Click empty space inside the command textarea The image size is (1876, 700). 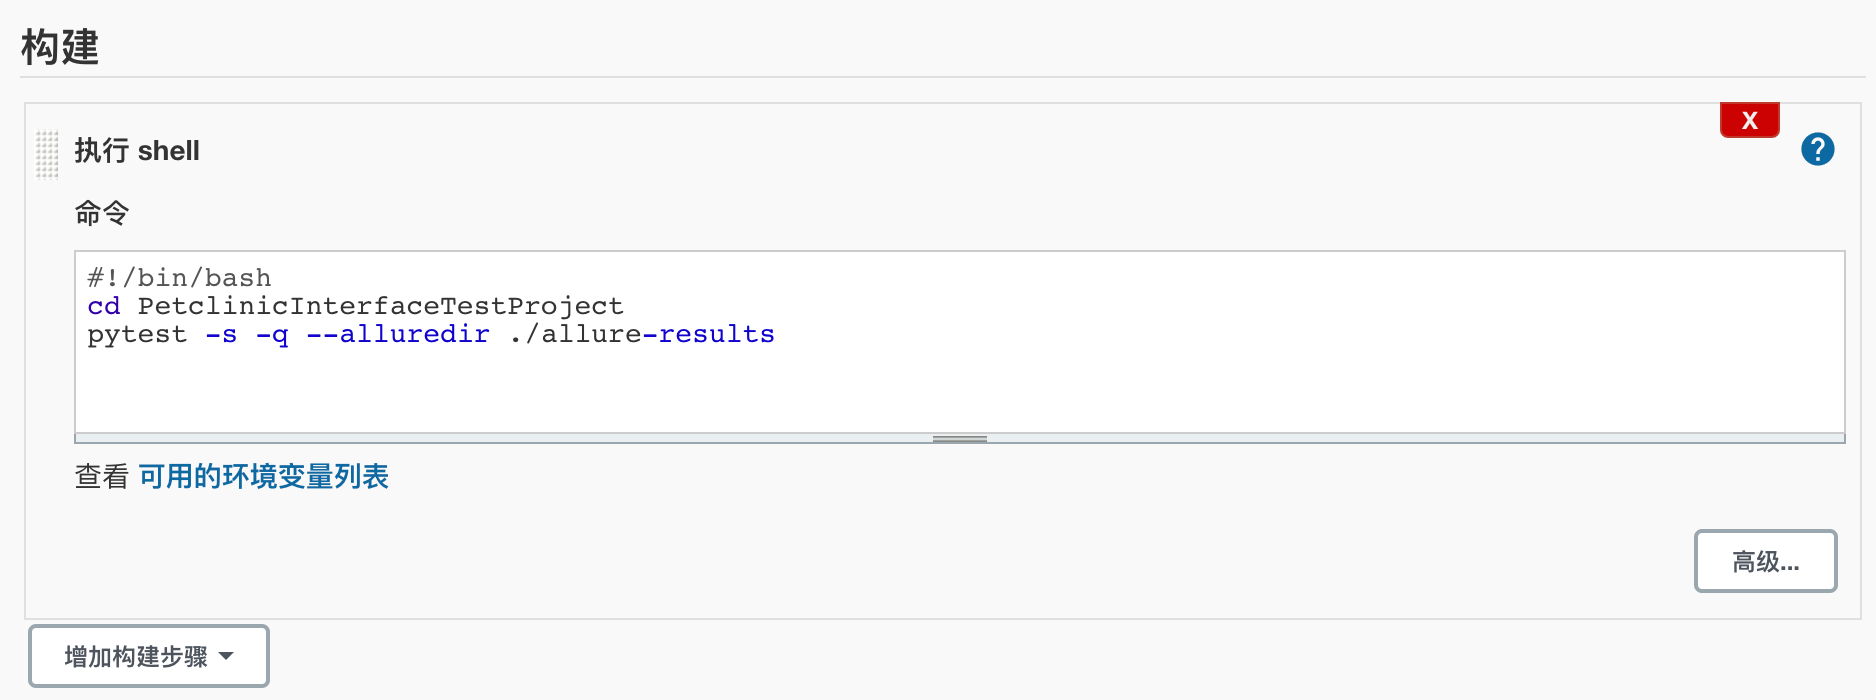(x=958, y=390)
